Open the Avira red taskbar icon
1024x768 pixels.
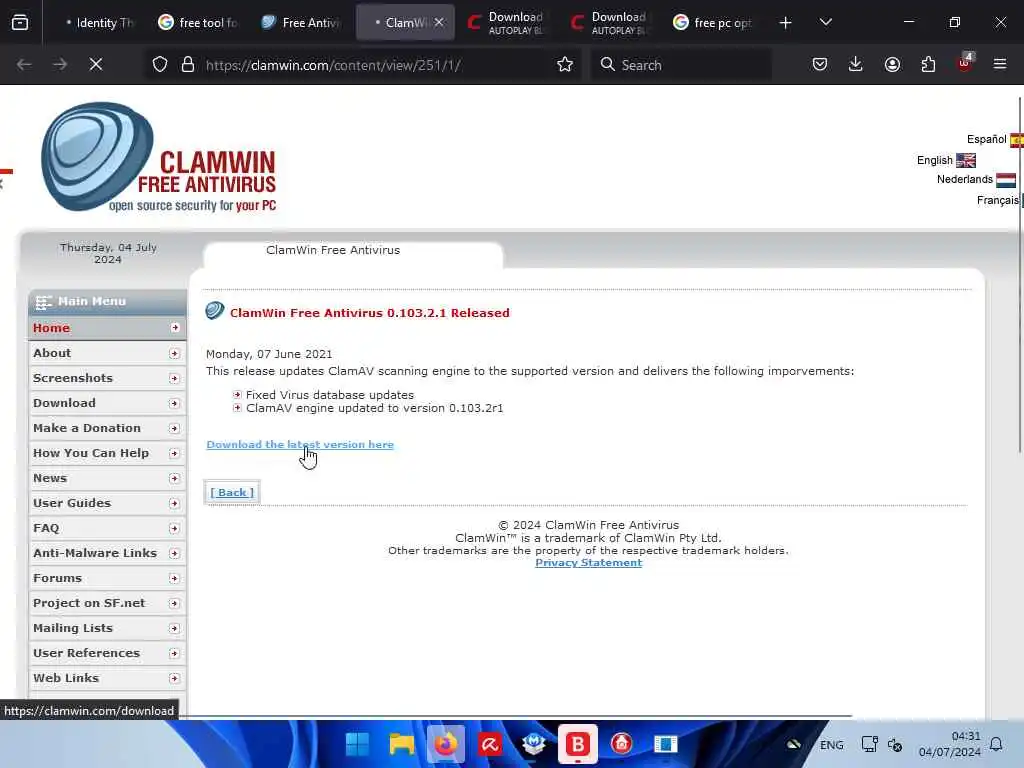pos(490,744)
